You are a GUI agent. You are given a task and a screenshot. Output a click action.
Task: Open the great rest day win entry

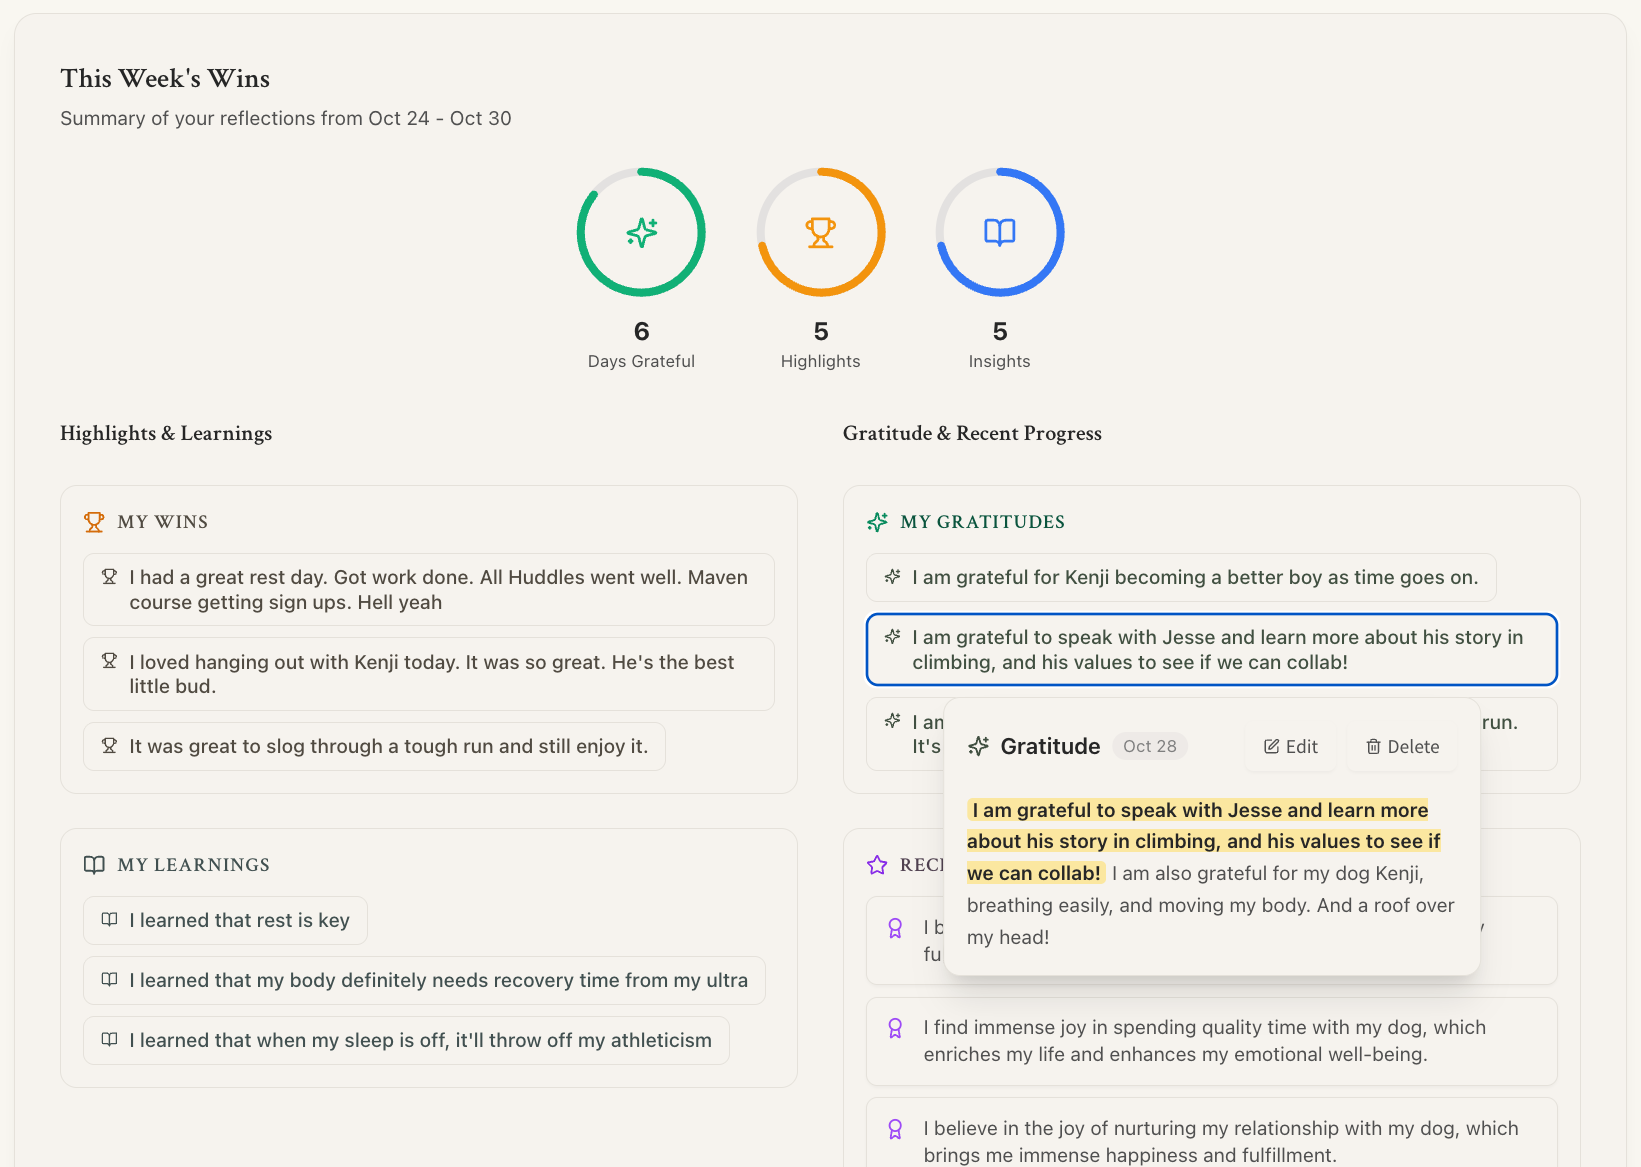(428, 590)
